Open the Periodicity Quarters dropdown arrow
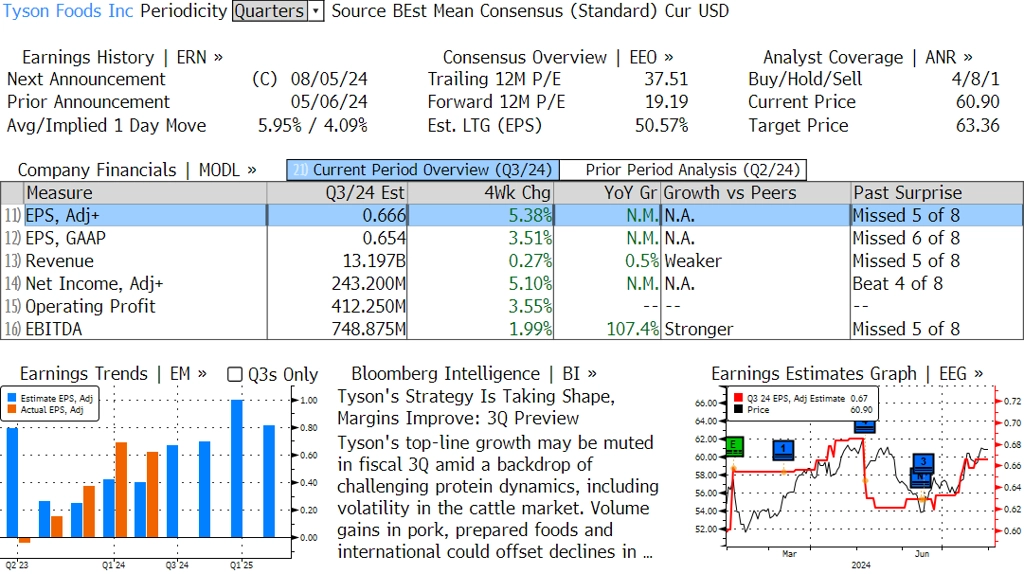This screenshot has height=574, width=1024. [x=316, y=11]
